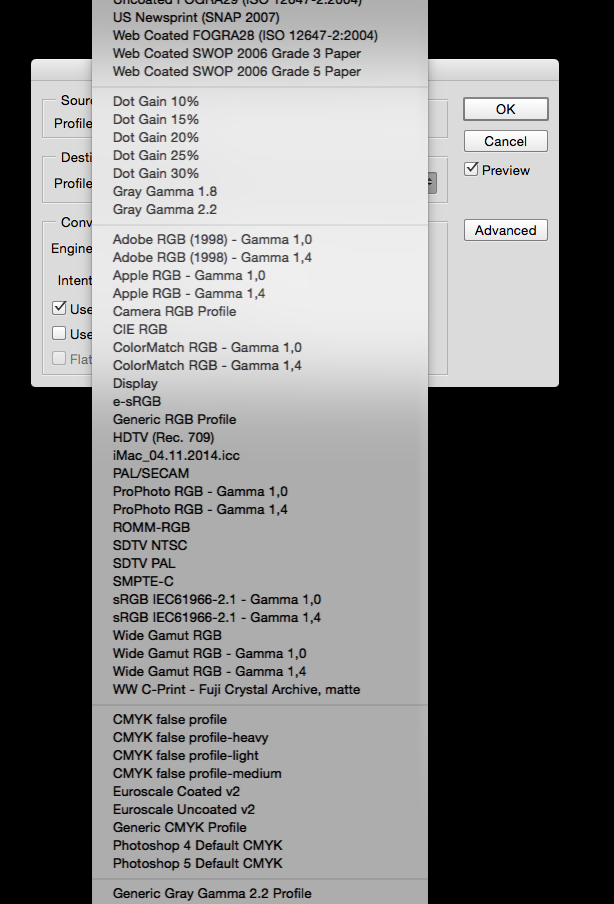Choose Web Coated SWOP 2006 Grade 3 Paper
Screen dimensions: 614x904
click(x=237, y=53)
